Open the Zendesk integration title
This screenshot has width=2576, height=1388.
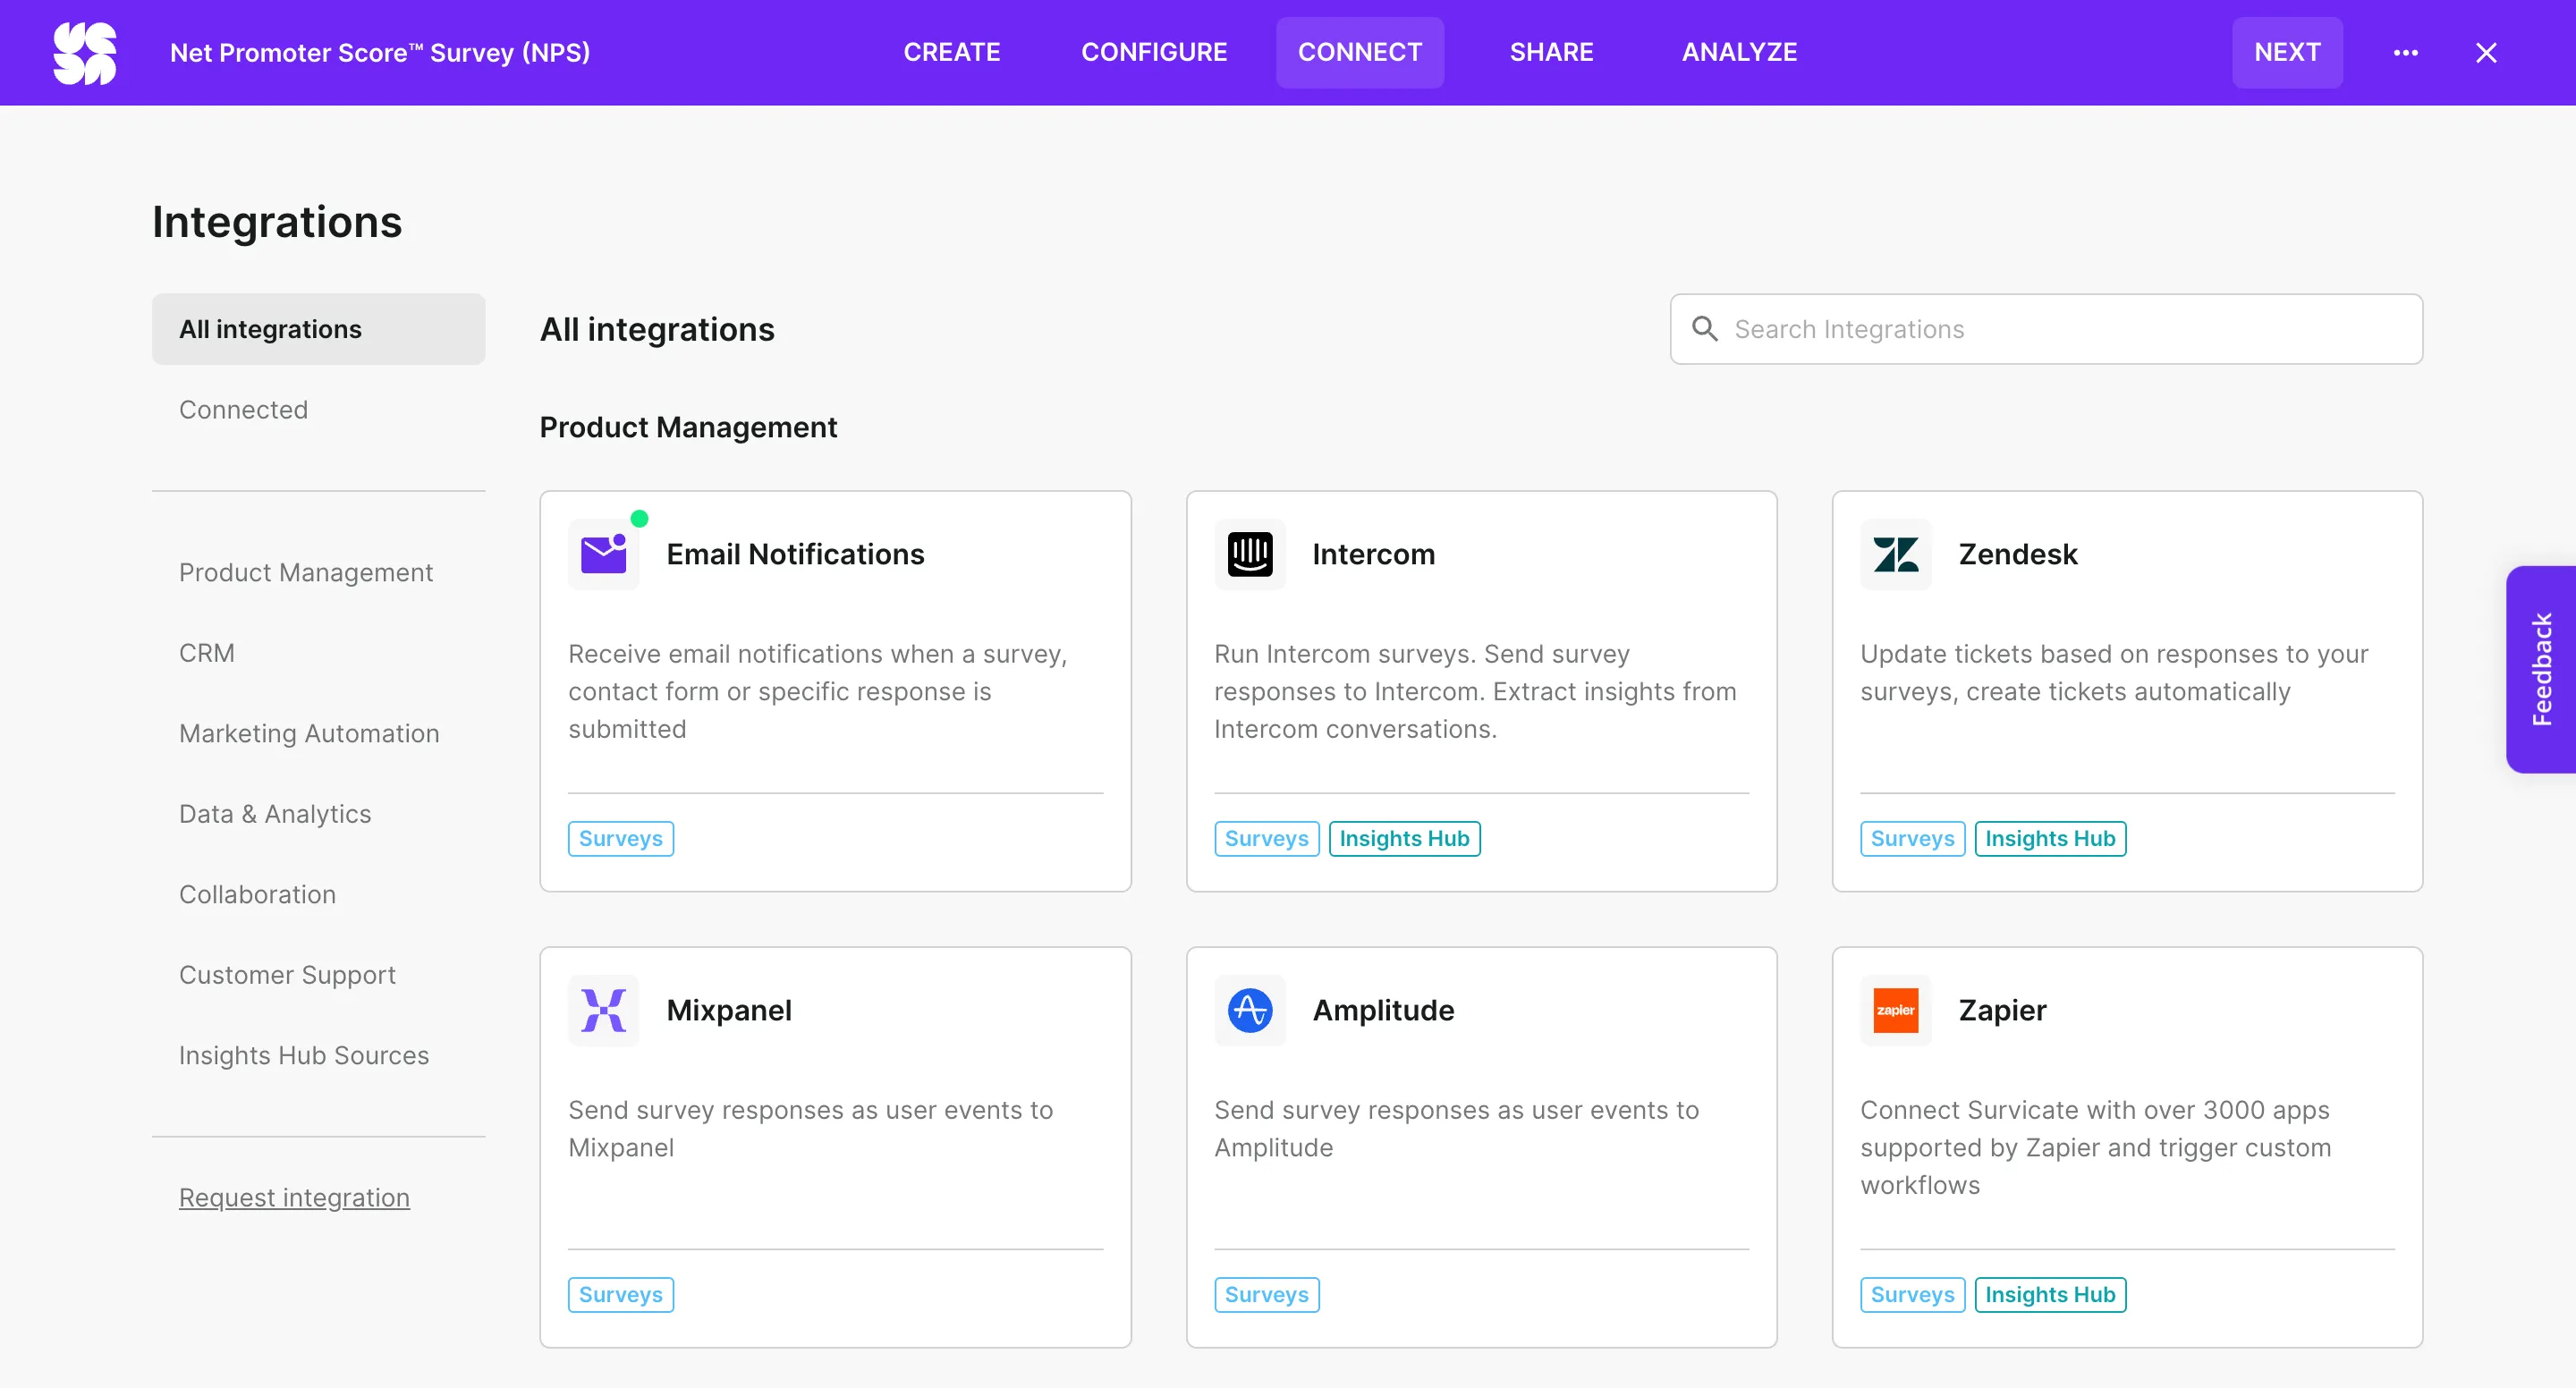coord(2018,554)
